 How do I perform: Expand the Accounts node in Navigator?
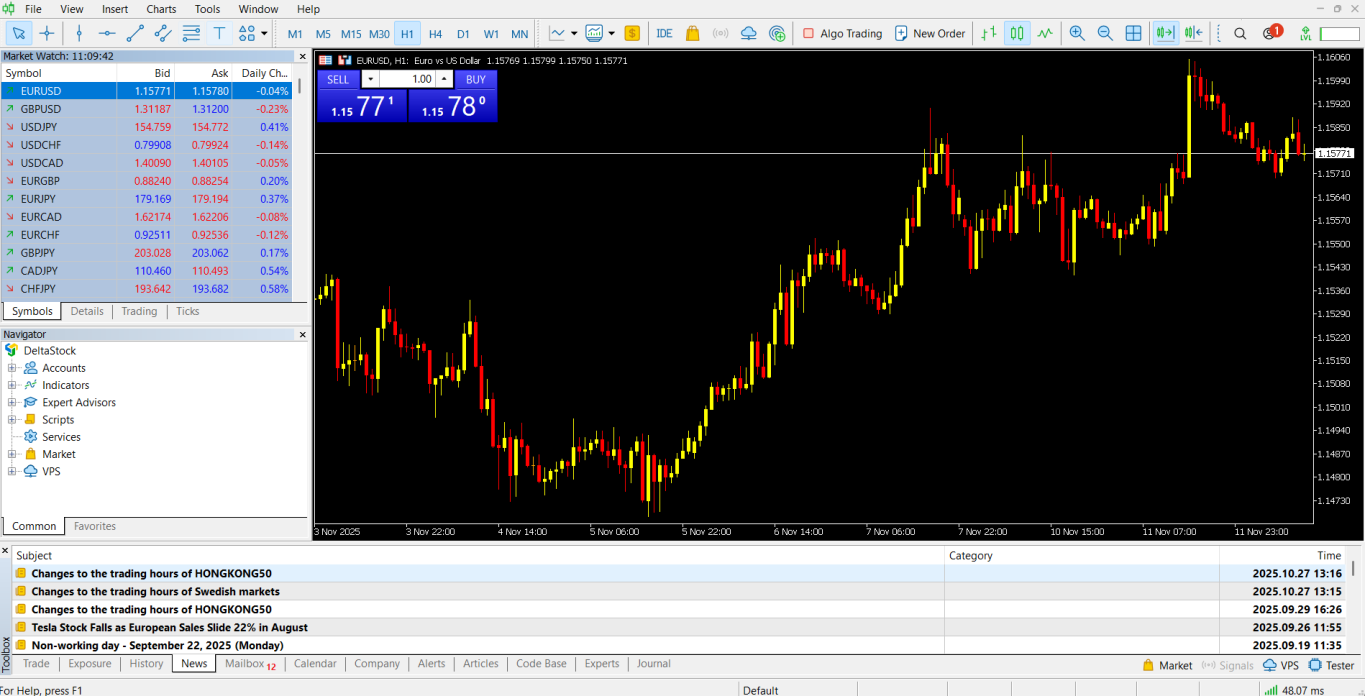[12, 368]
